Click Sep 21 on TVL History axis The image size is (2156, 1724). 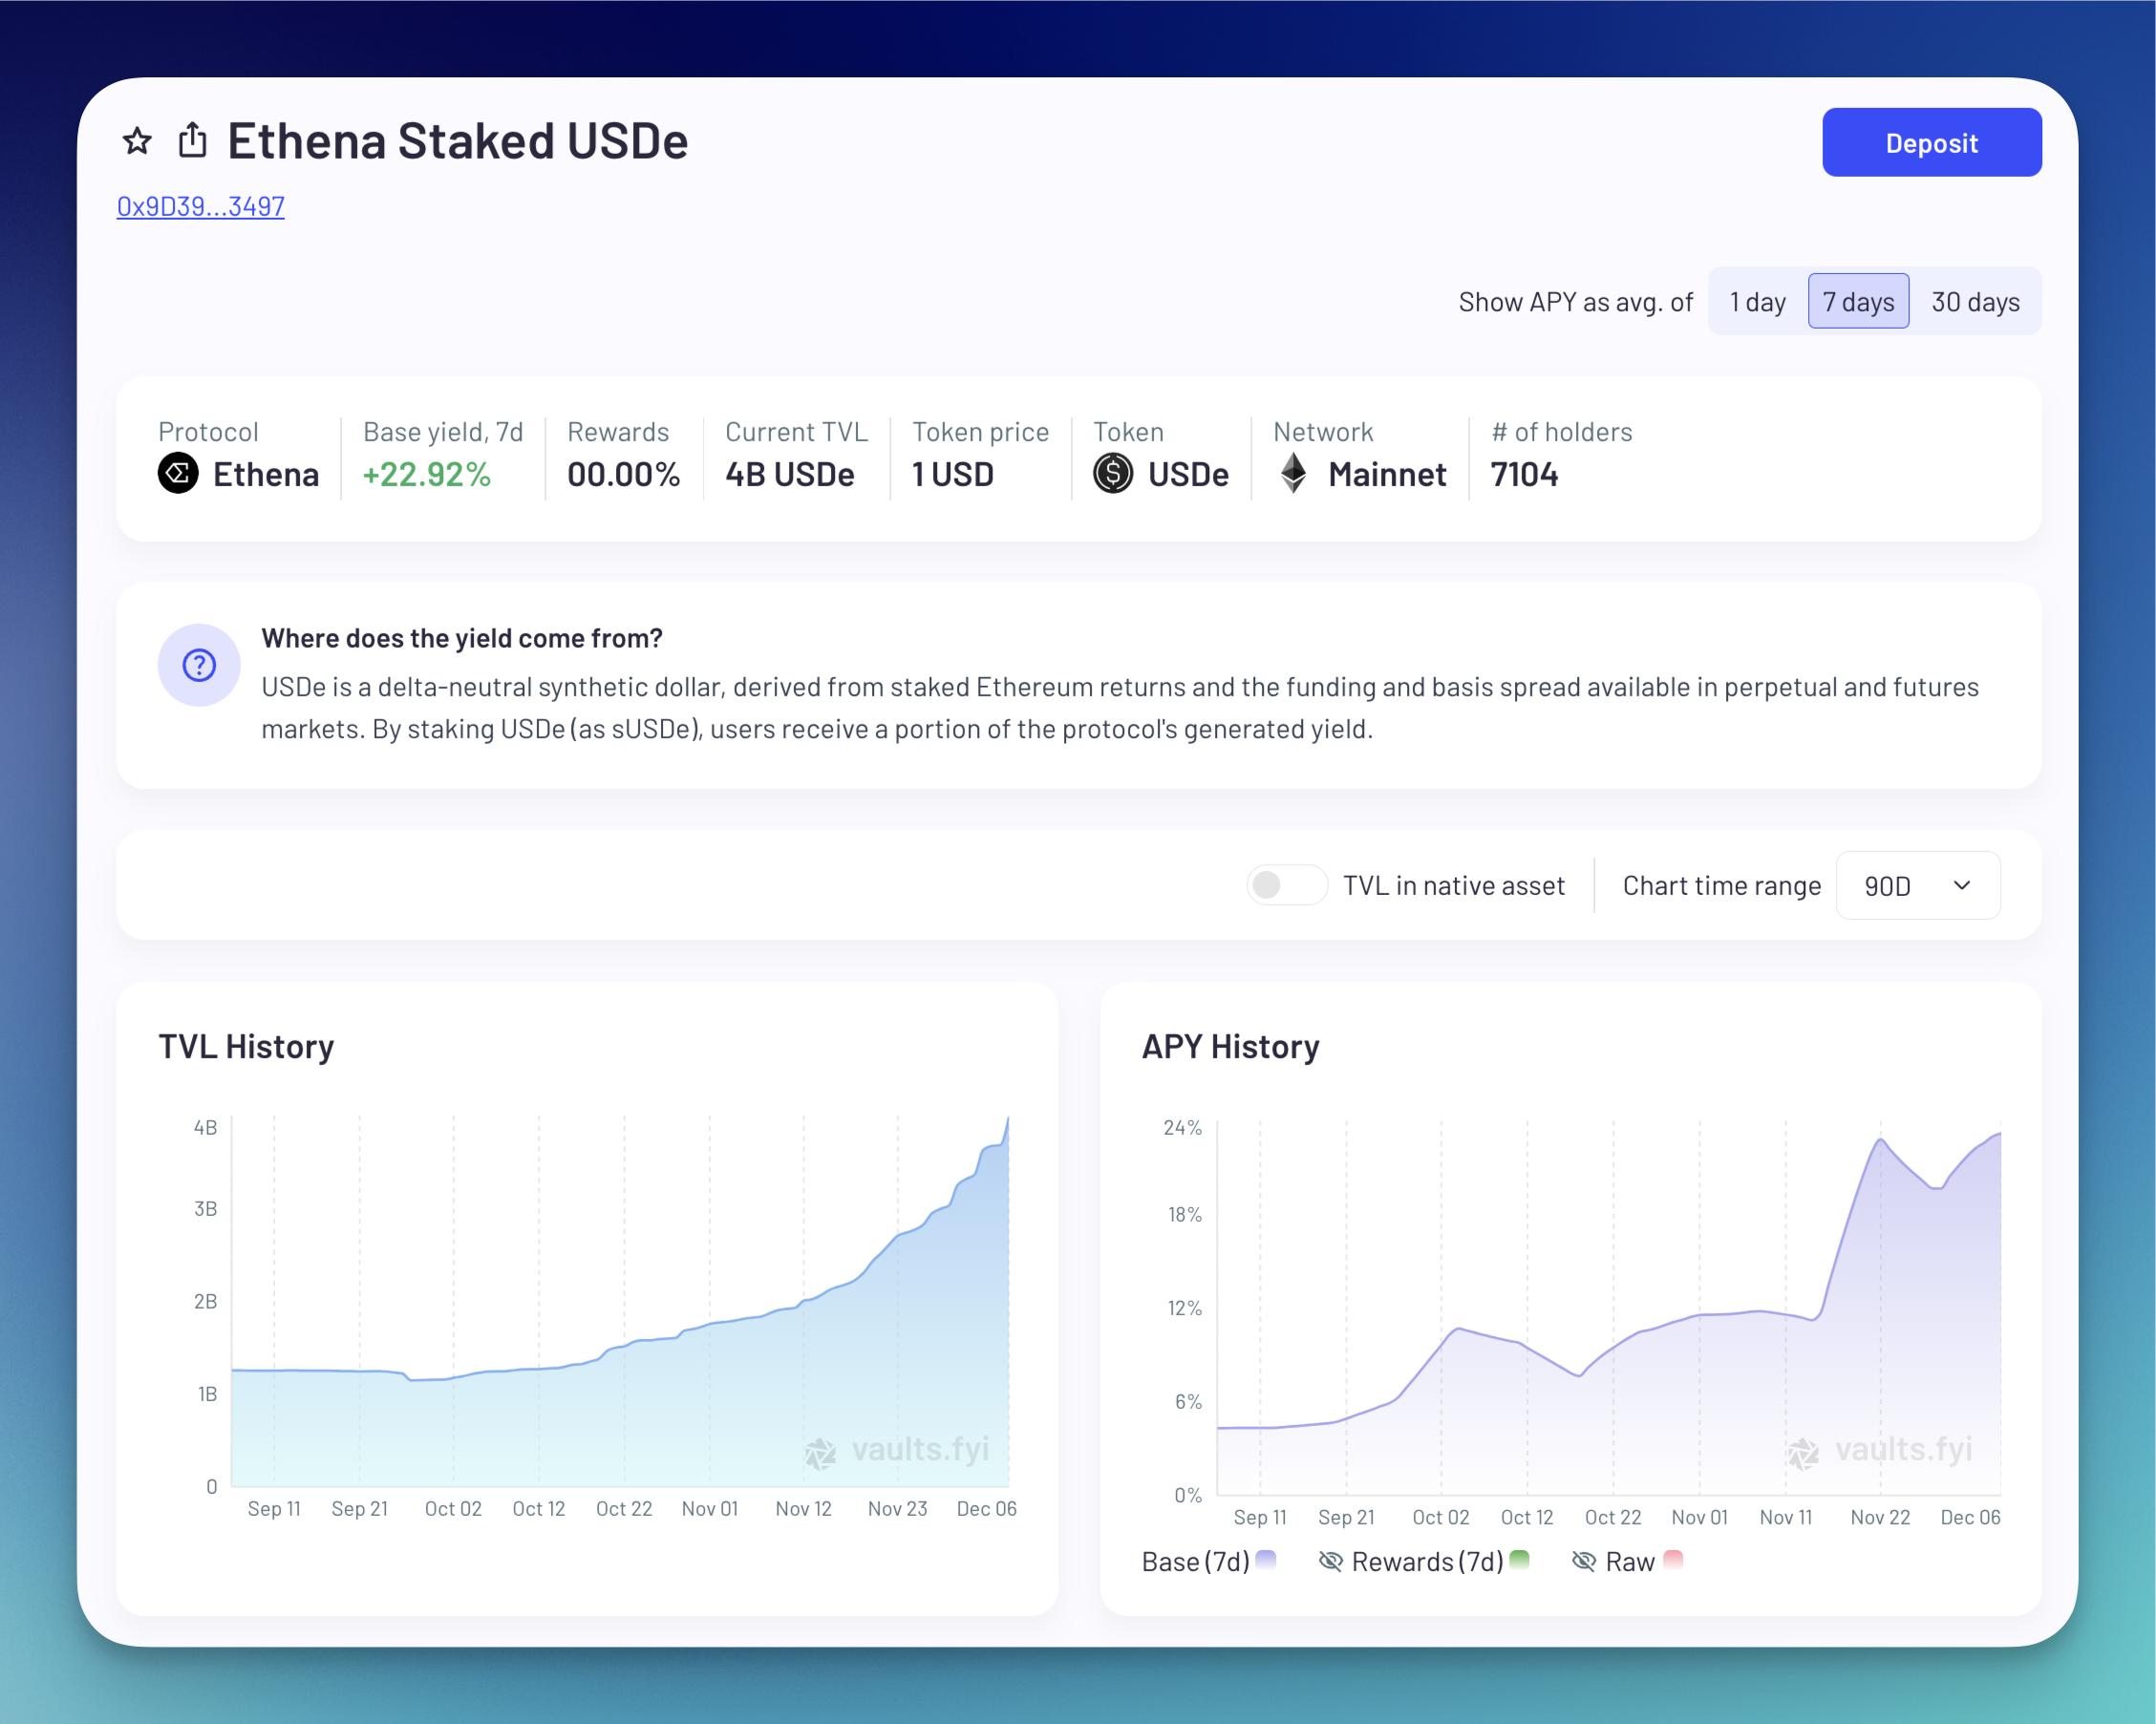pos(360,1508)
